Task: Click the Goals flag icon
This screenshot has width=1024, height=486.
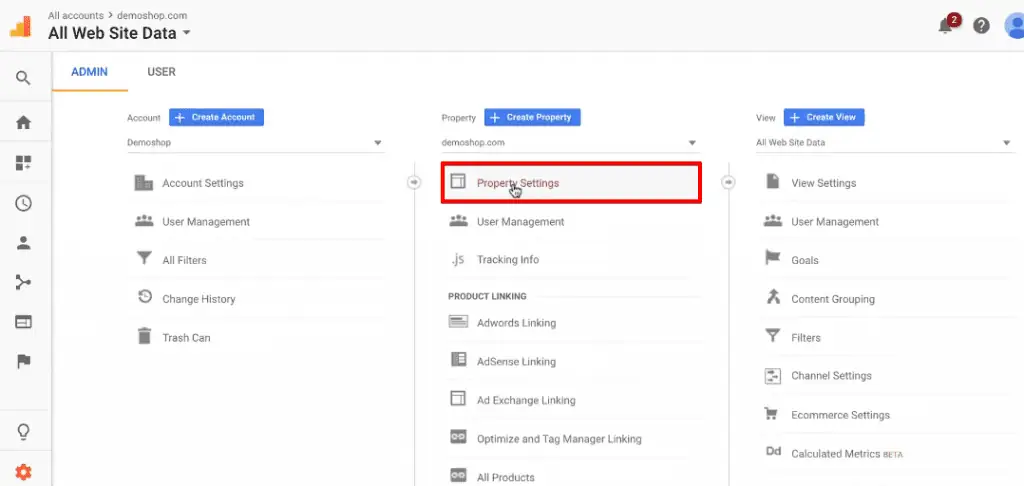Action: pos(773,259)
